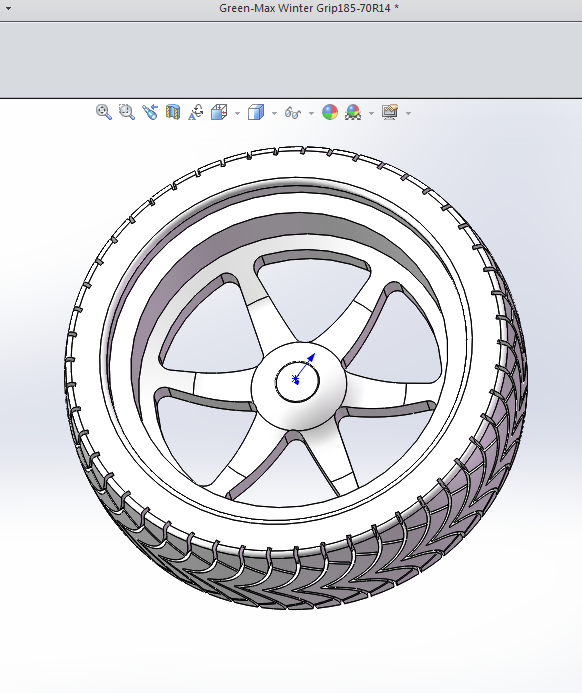Image resolution: width=582 pixels, height=693 pixels.
Task: Click the Display Style icon
Action: coord(256,112)
